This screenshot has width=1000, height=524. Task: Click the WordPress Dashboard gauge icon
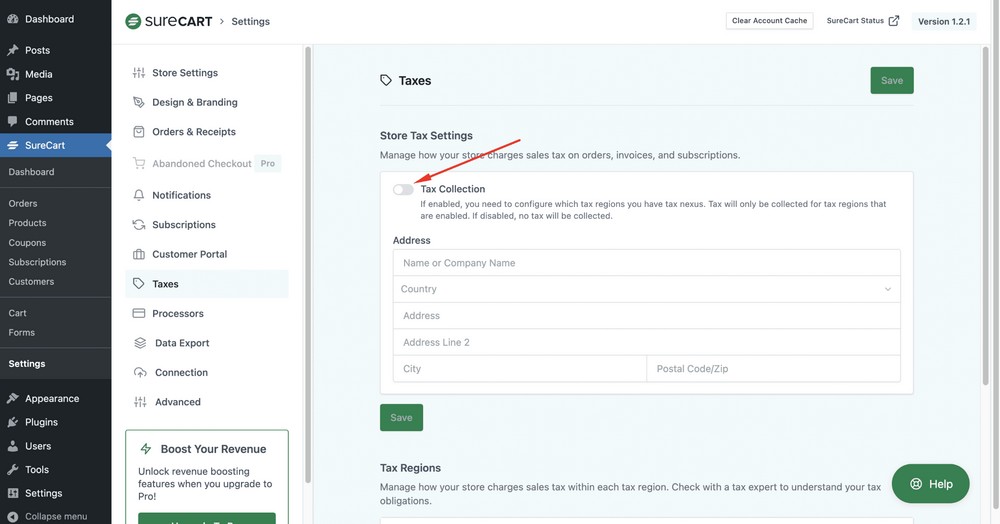coord(12,19)
